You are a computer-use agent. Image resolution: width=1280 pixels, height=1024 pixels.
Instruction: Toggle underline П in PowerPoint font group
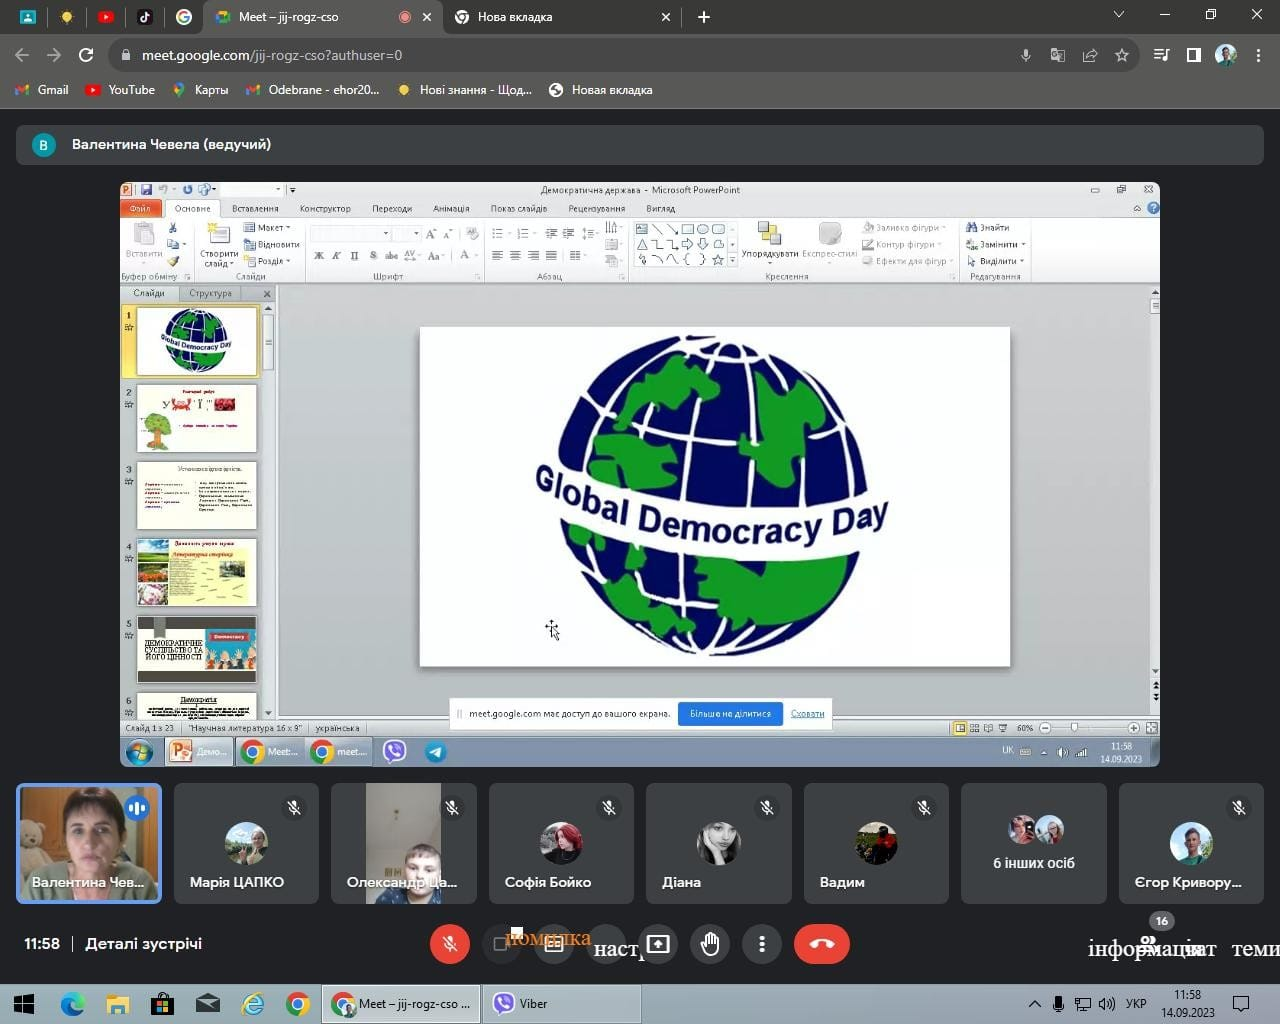(354, 256)
